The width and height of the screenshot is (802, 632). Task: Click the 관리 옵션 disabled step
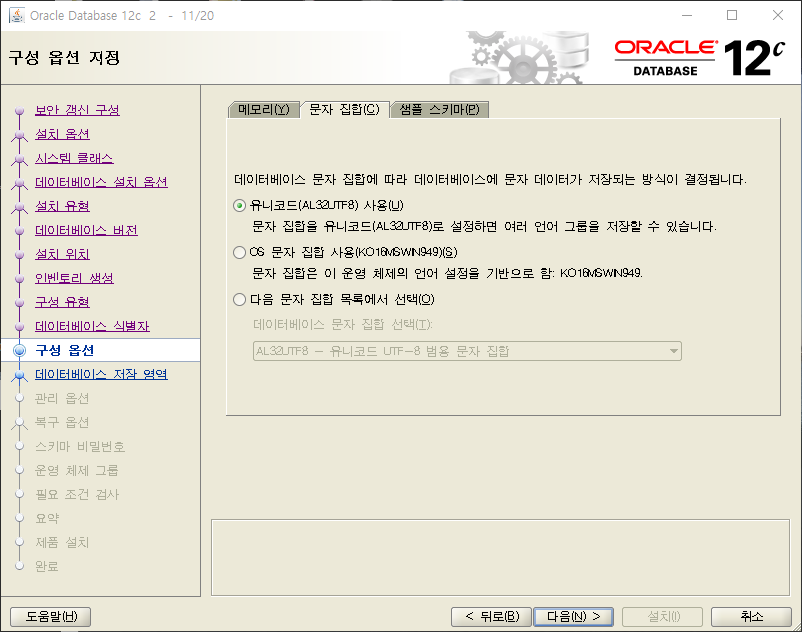62,398
